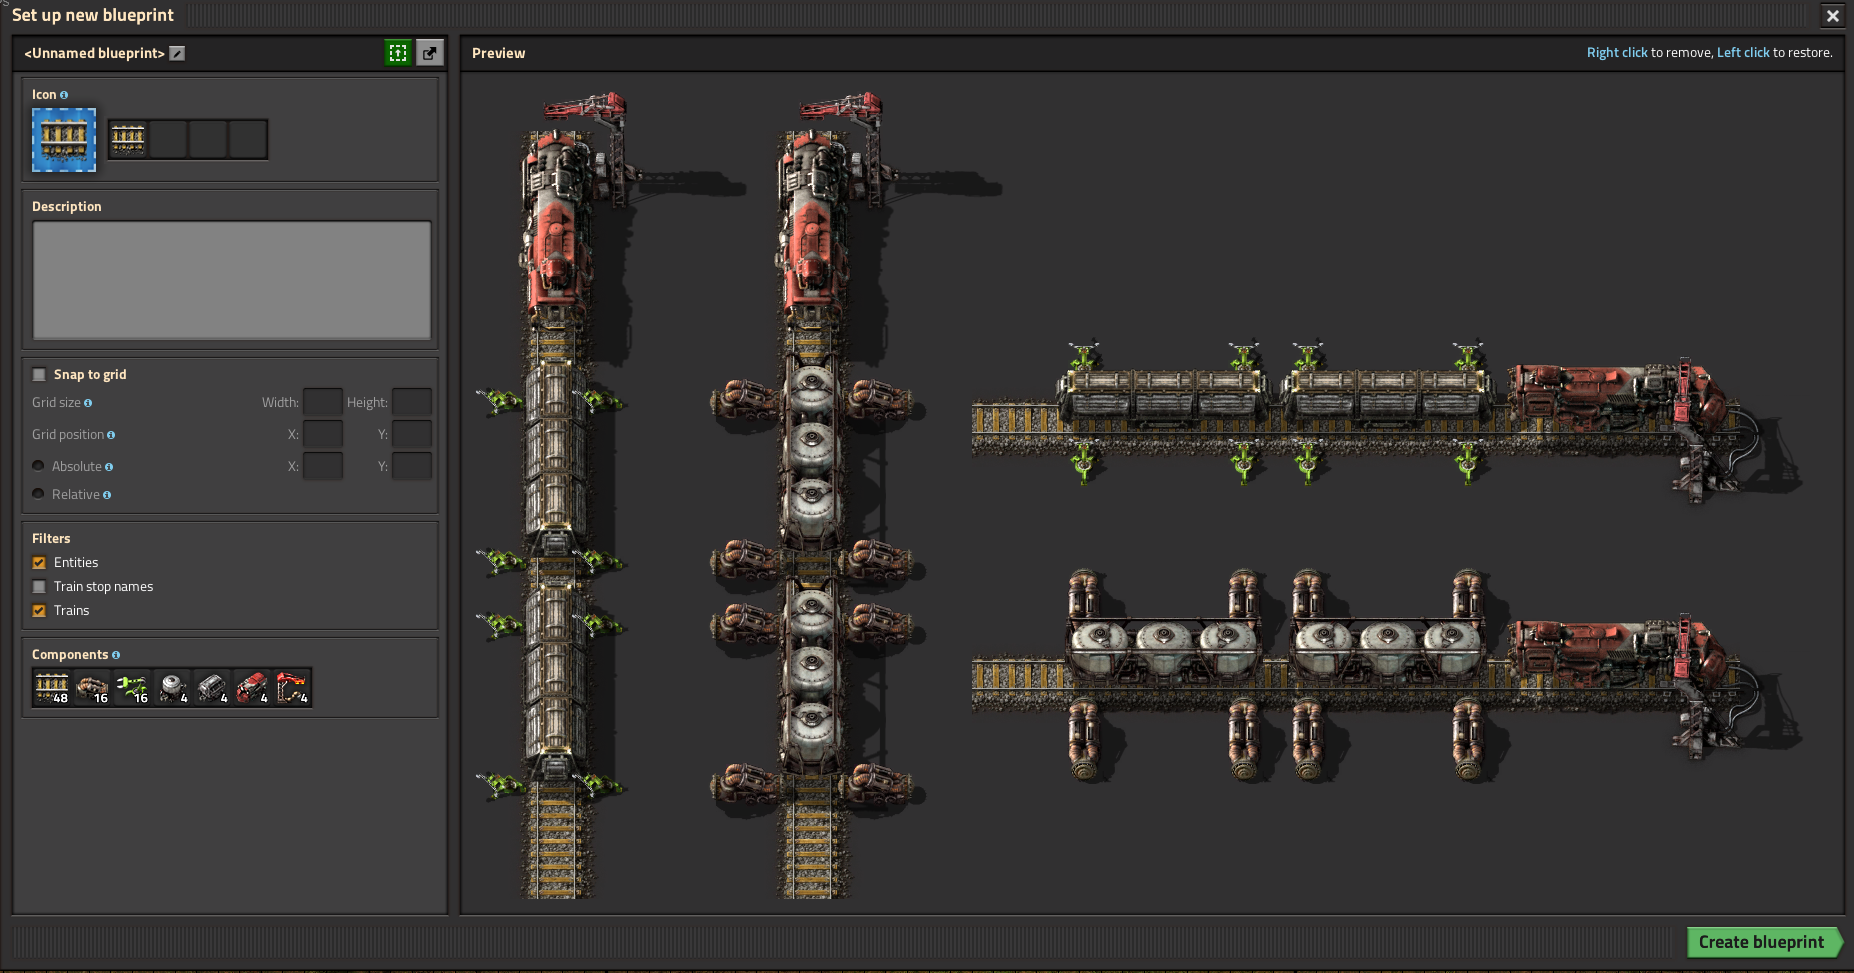Click the pump component showing 16
1854x973 pixels.
click(x=92, y=688)
